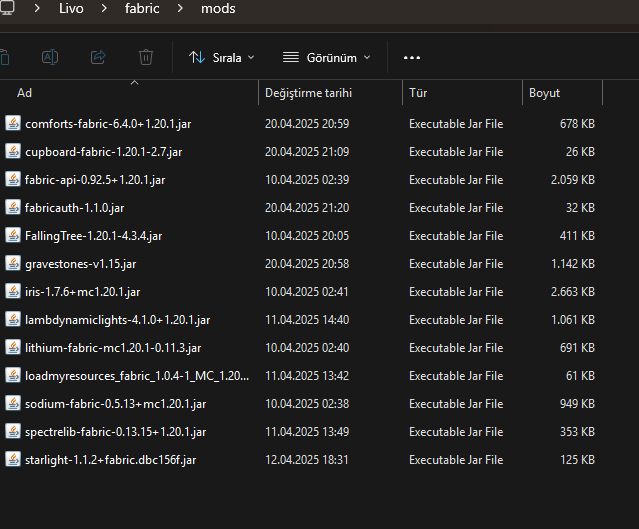Select lithium-fabric-mc1.20.1-0.11.3.jar
The width and height of the screenshot is (639, 529).
point(113,348)
